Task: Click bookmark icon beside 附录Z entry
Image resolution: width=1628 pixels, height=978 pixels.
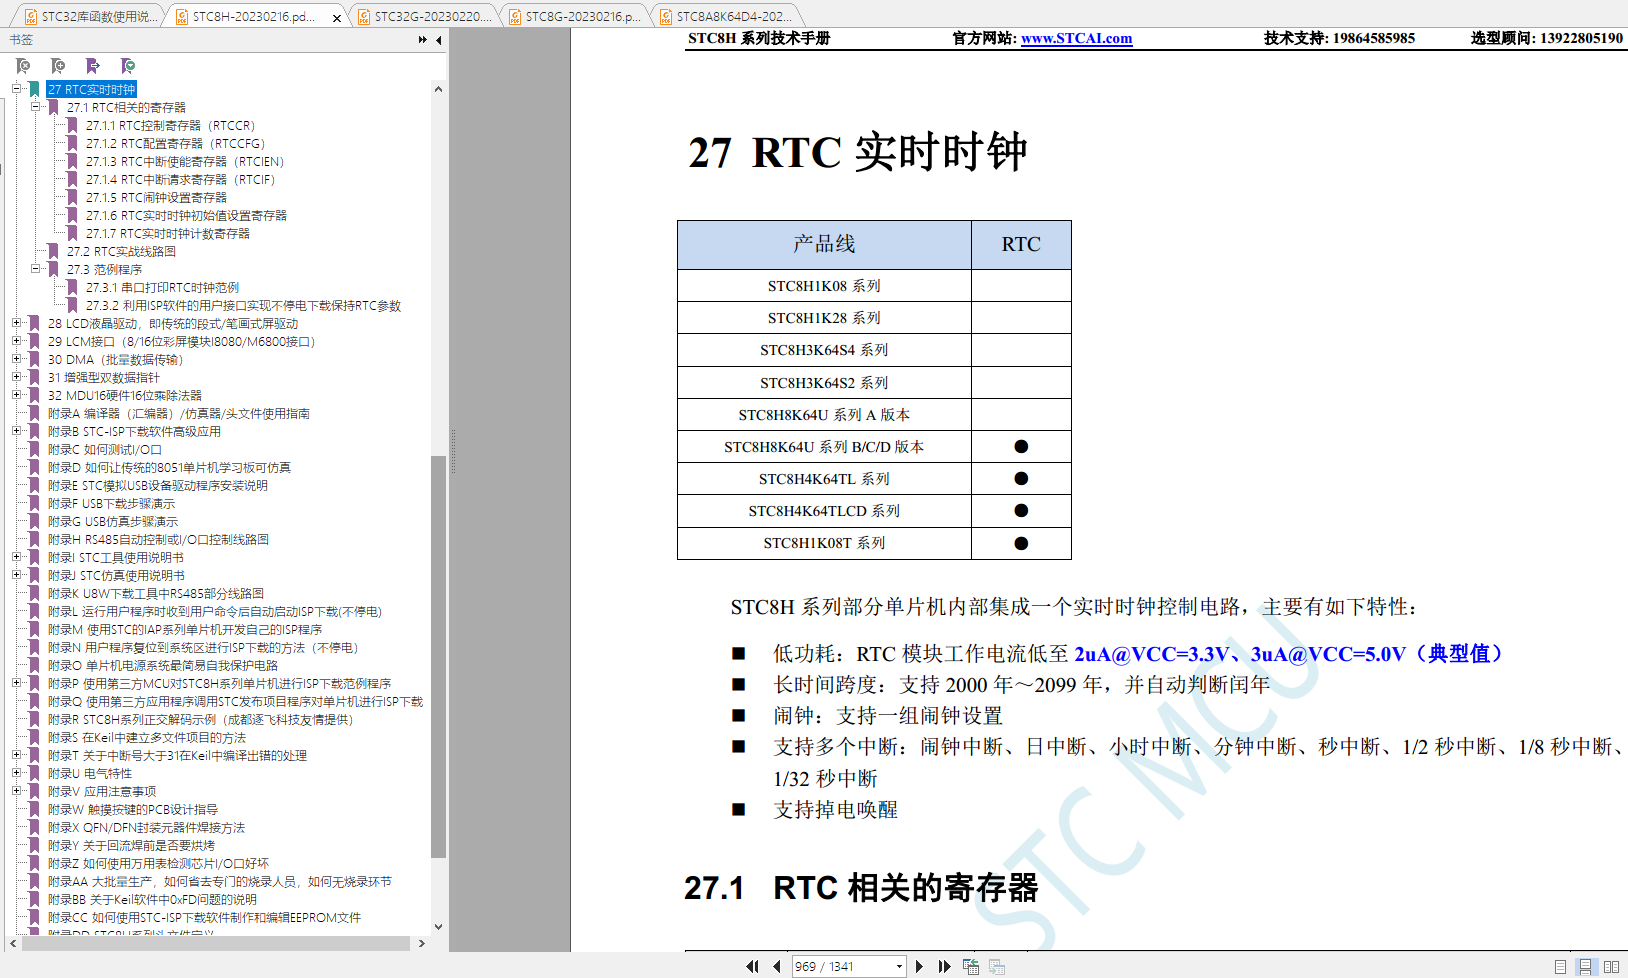Action: point(34,863)
